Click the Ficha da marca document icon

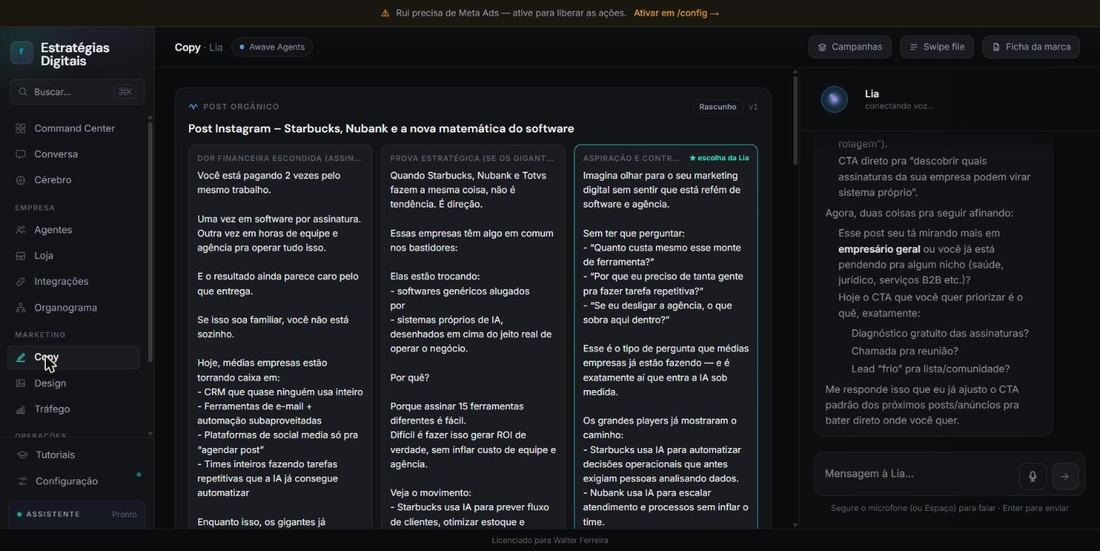click(x=995, y=47)
